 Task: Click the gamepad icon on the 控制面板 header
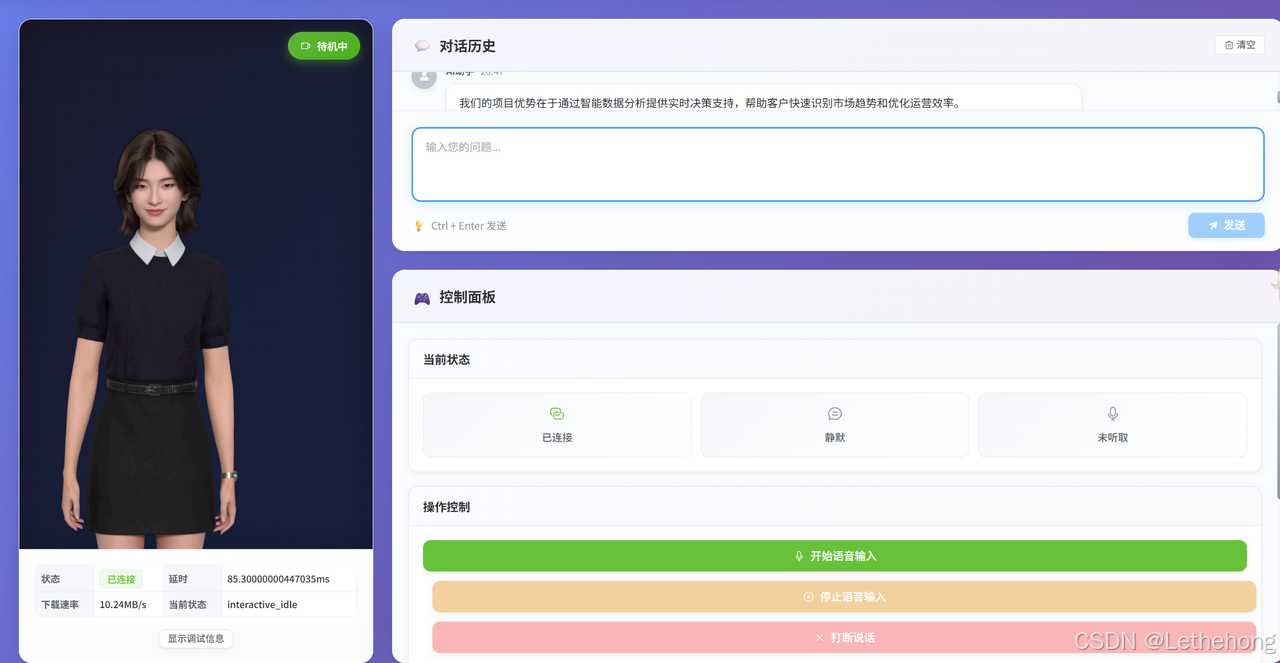(x=421, y=298)
